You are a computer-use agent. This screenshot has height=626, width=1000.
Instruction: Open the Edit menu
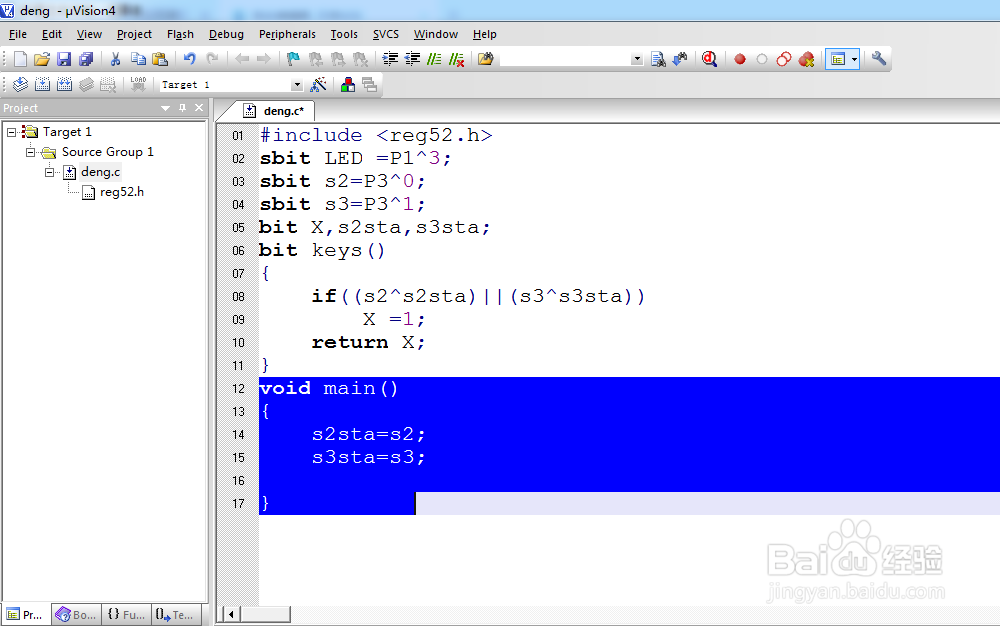pos(52,34)
